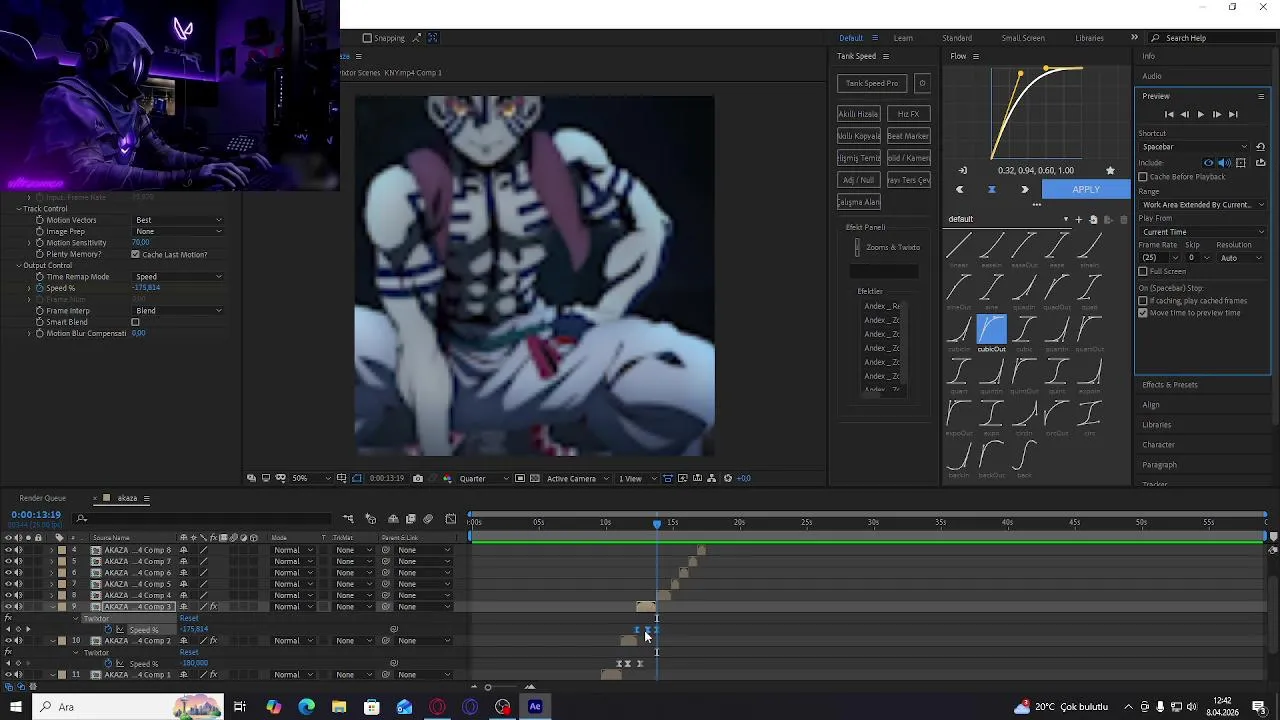Delete a Flow preset with the trash icon

pyautogui.click(x=1123, y=219)
